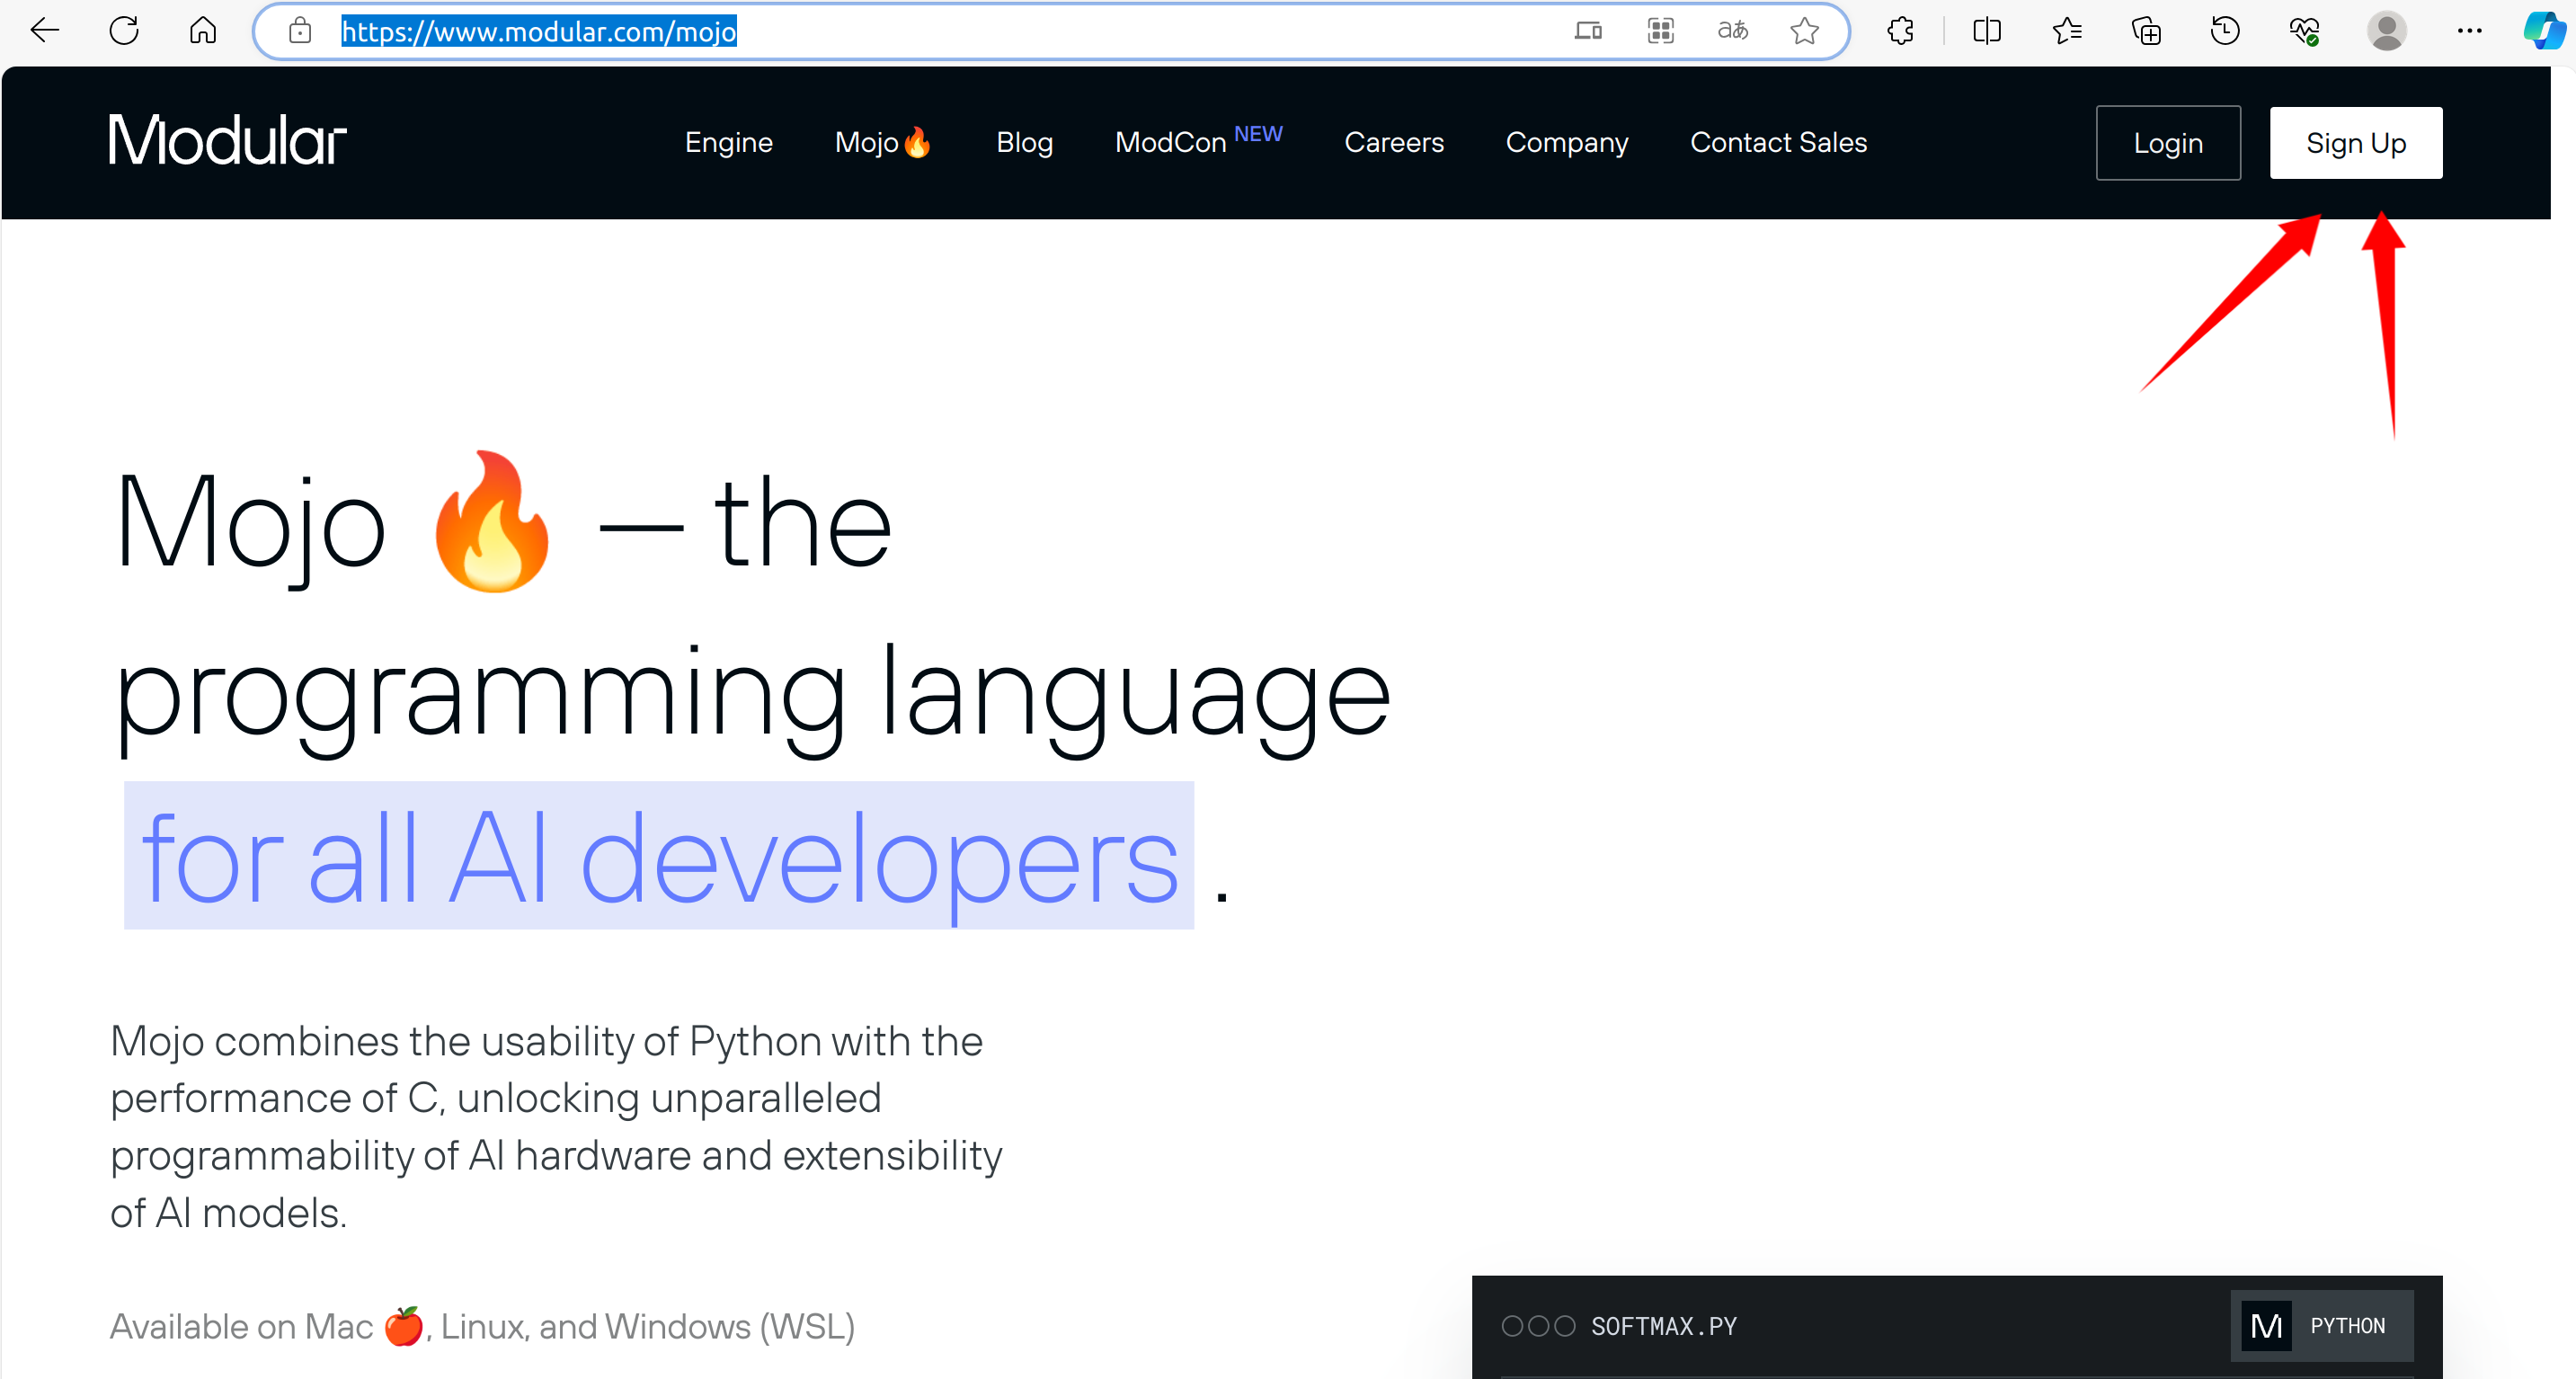
Task: Click the Login button
Action: 2168,142
